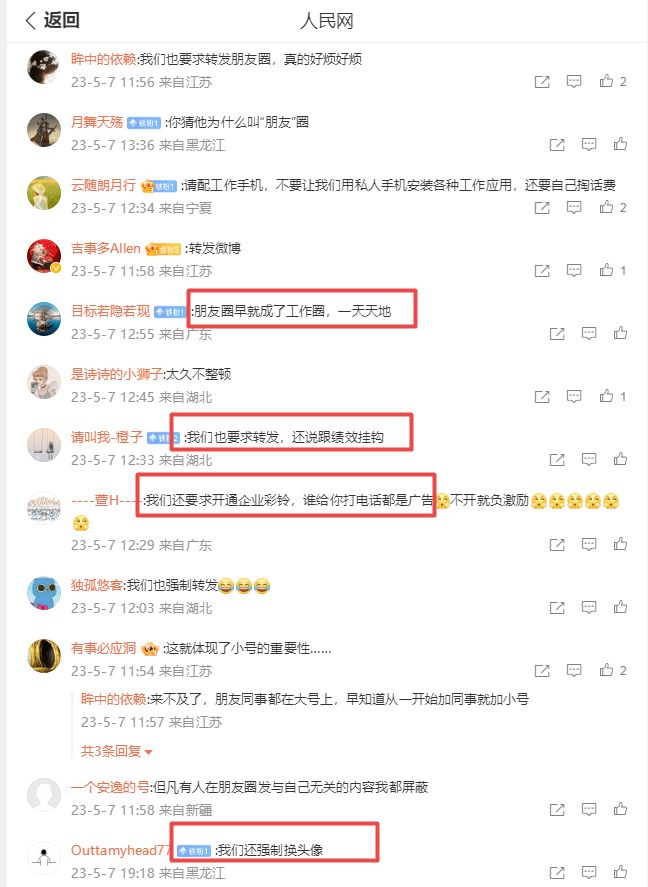648x887 pixels.
Task: Reply to 独孤悠客's comment
Action: click(589, 608)
